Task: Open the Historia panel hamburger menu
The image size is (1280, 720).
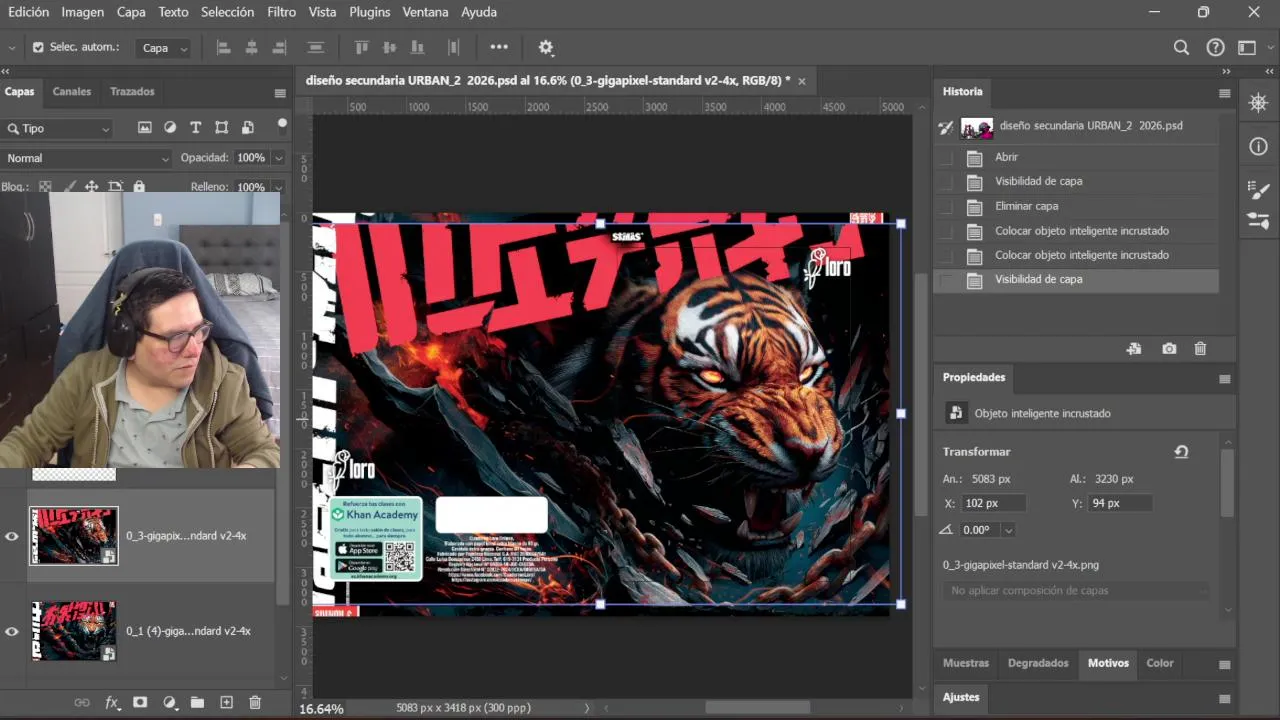Action: coord(1224,93)
